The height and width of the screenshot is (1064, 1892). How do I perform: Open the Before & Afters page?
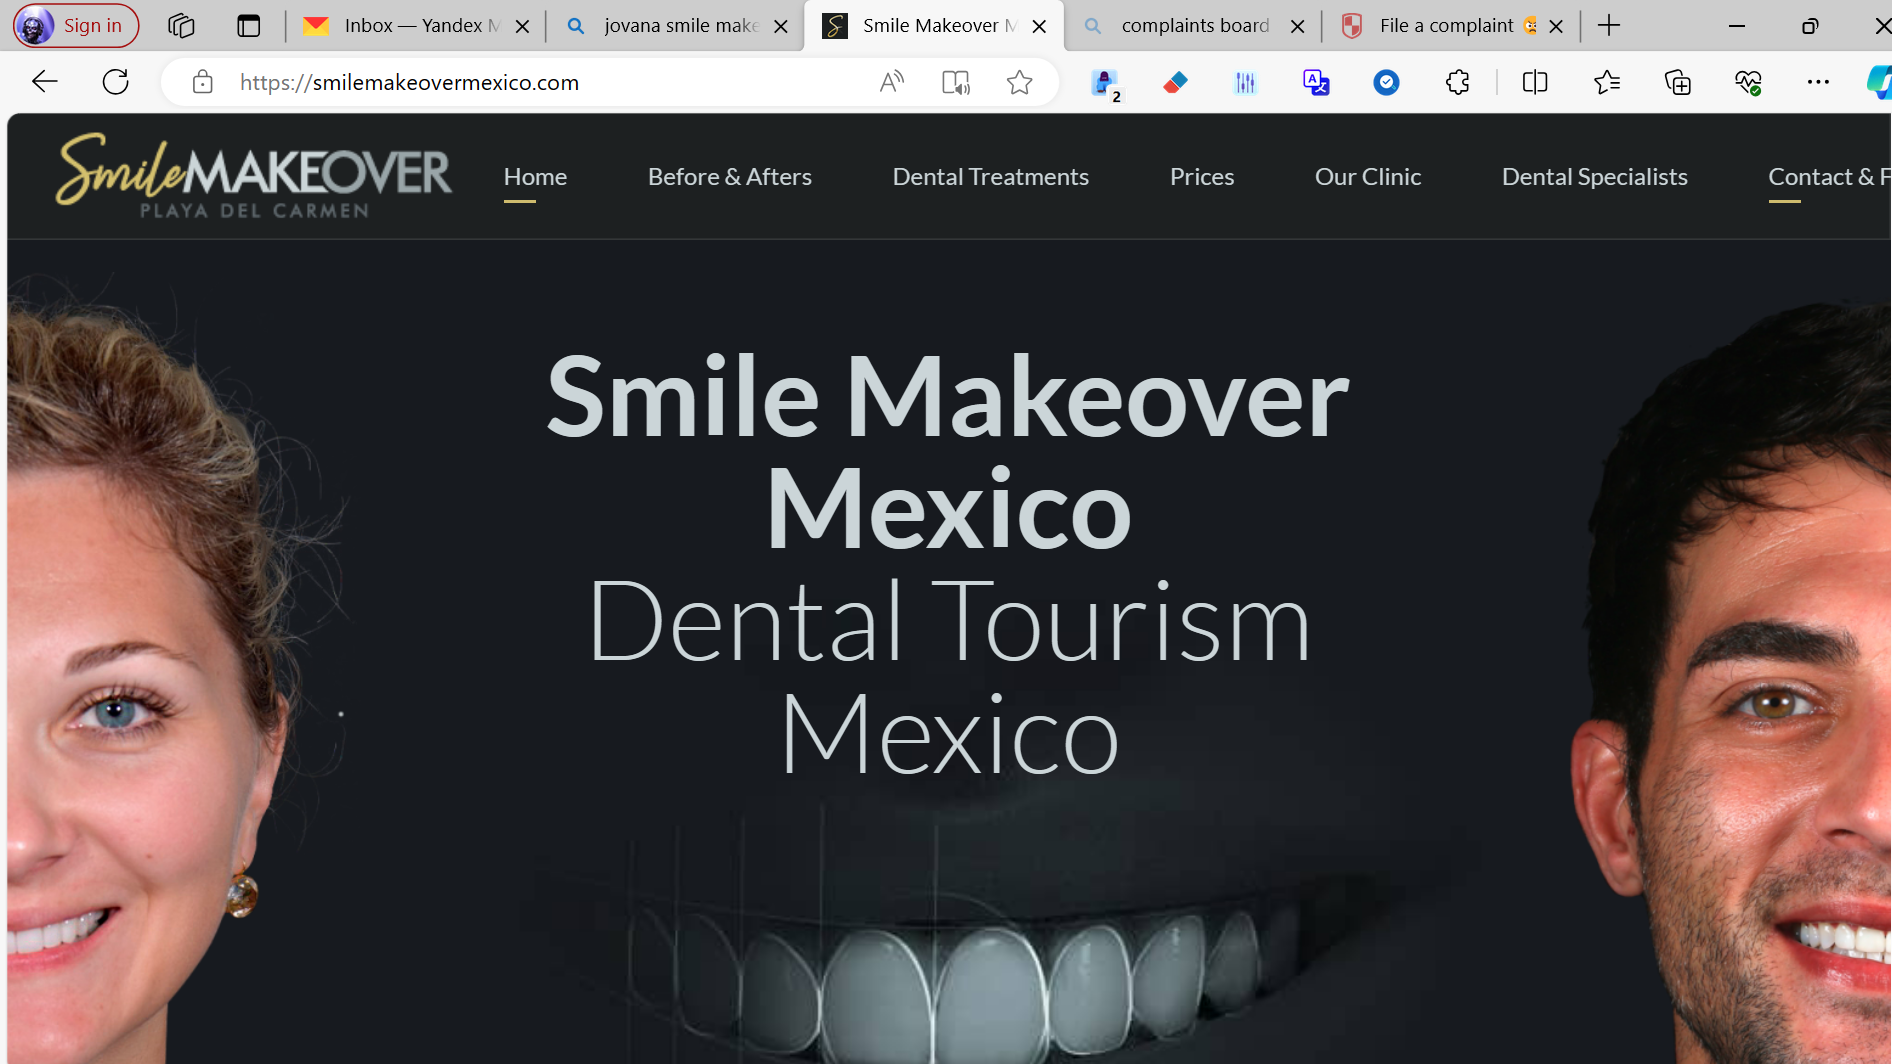pyautogui.click(x=730, y=177)
